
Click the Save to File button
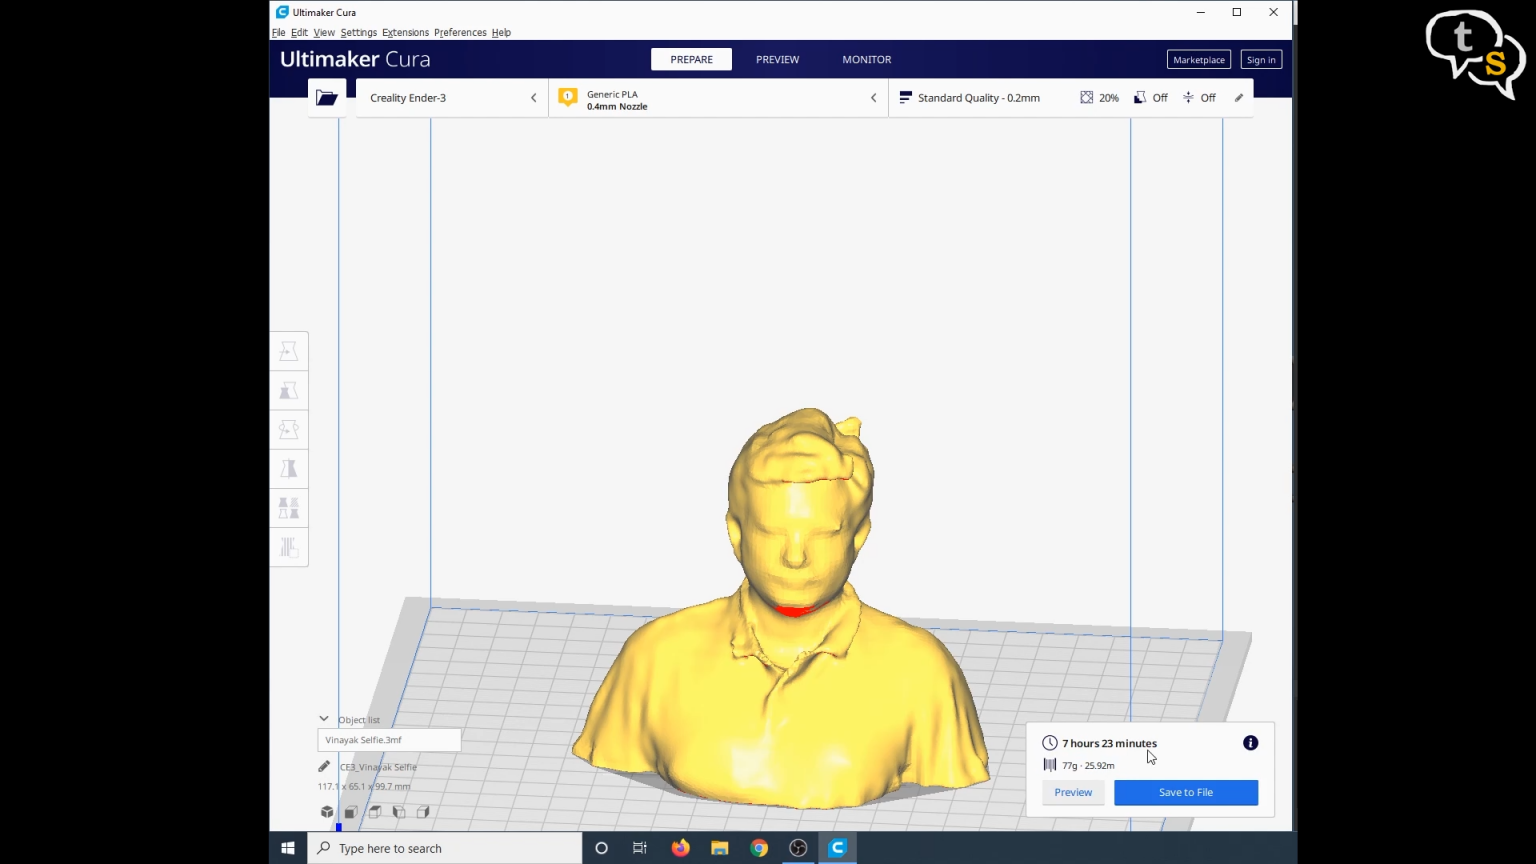(x=1185, y=792)
